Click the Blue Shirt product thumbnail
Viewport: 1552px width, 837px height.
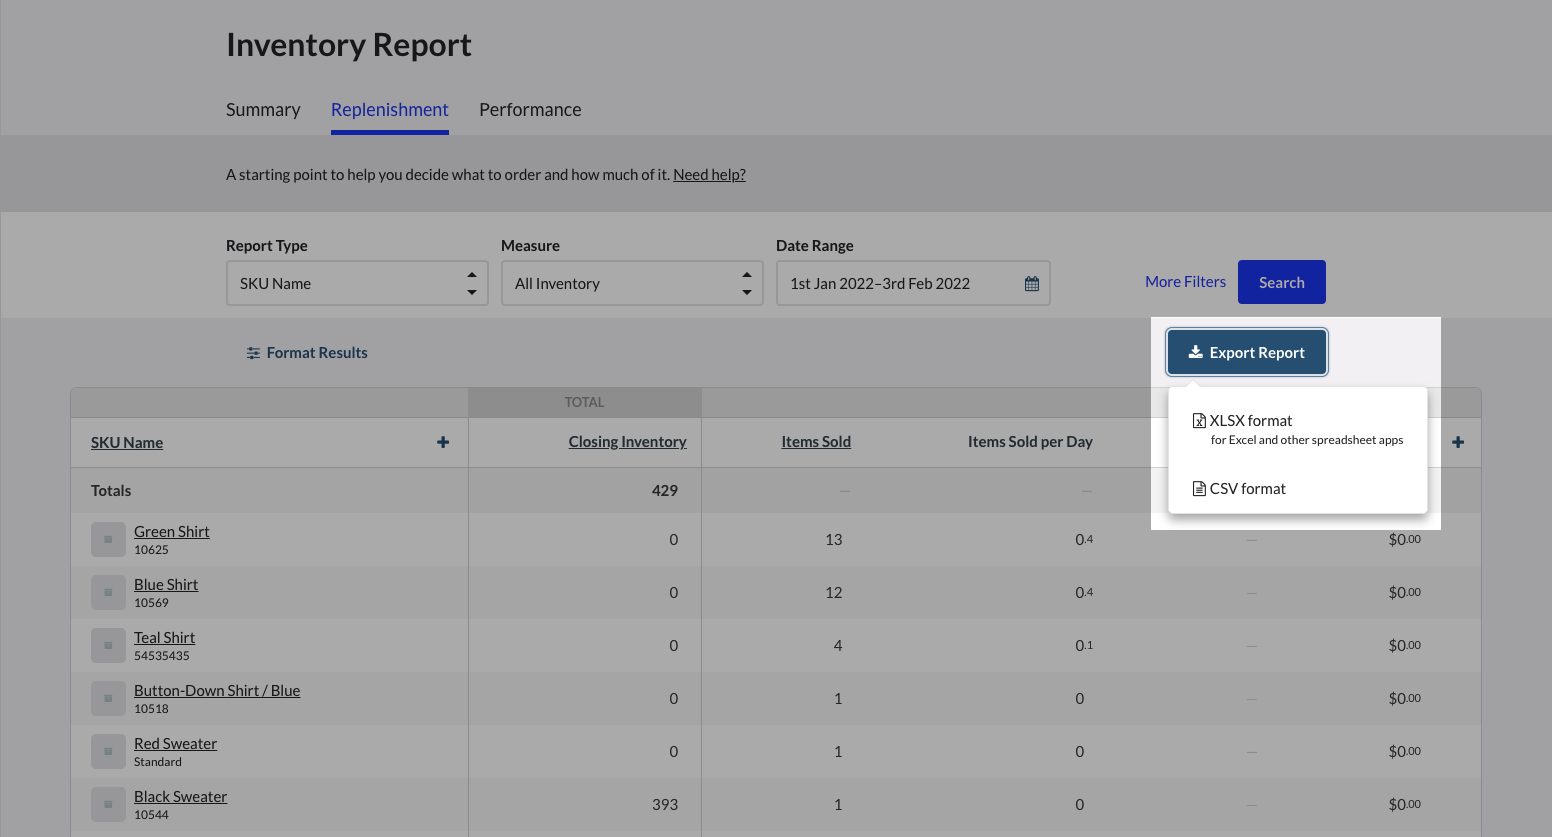pos(108,593)
